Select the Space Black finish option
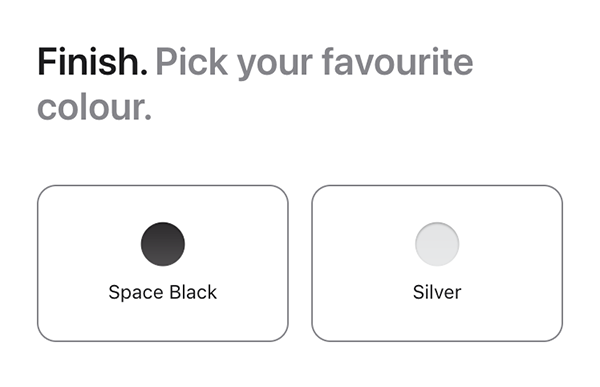This screenshot has width=600, height=387. point(163,263)
